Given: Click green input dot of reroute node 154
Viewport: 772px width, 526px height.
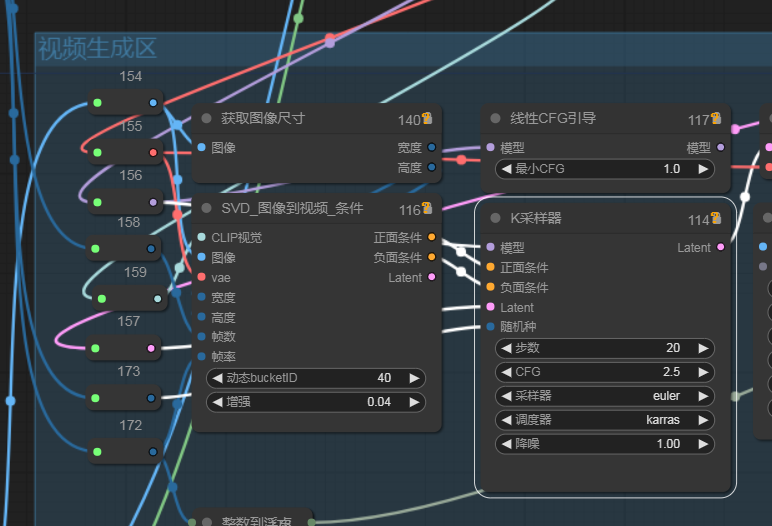Looking at the screenshot, I should (97, 103).
